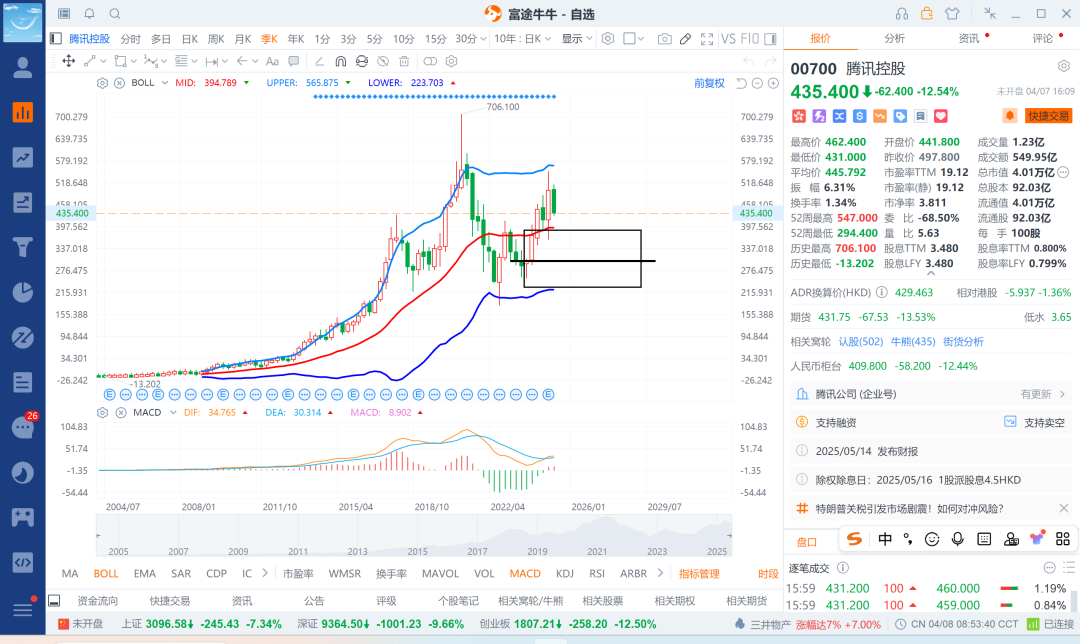Zoom in chart with plus circle
The height and width of the screenshot is (644, 1080).
[773, 83]
